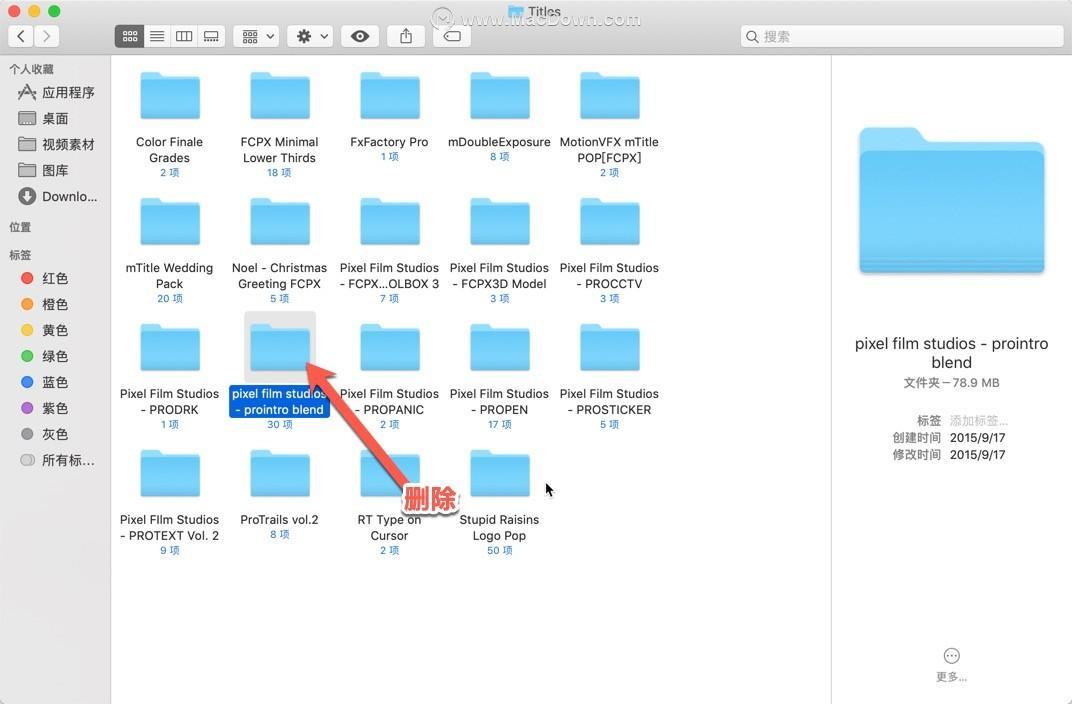Switch to gallery view
The width and height of the screenshot is (1072, 704).
[x=211, y=36]
